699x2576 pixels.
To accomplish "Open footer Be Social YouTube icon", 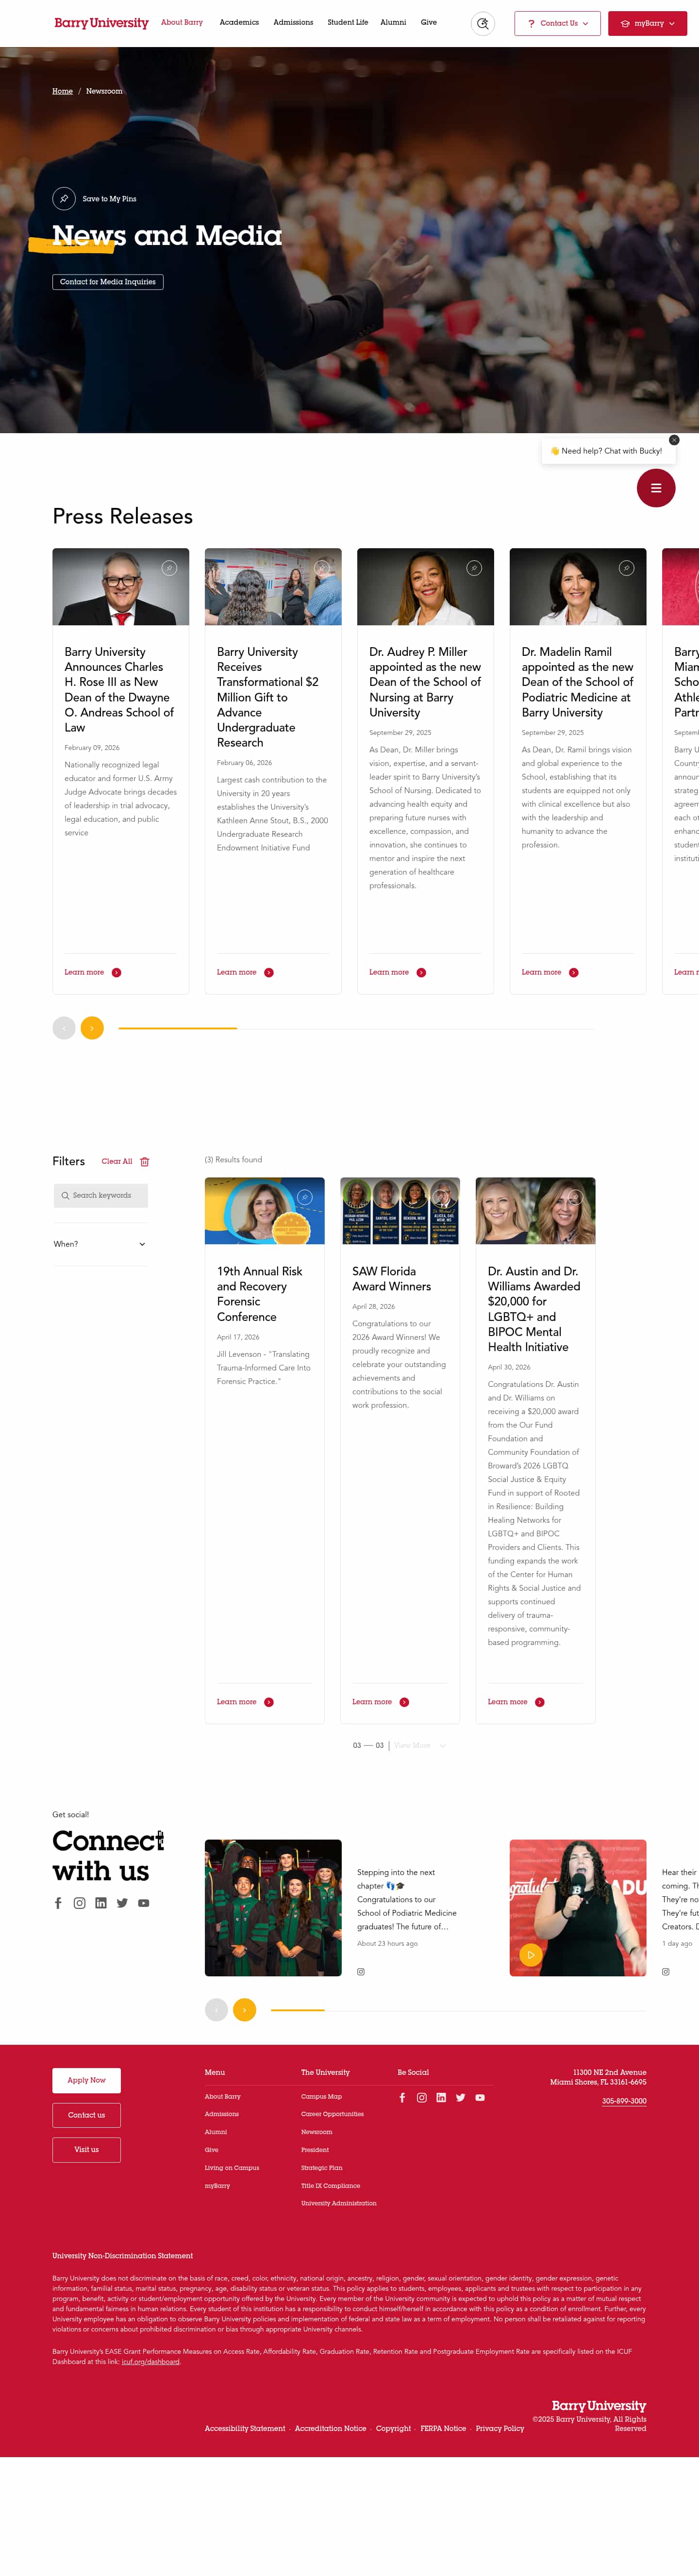I will (480, 2098).
